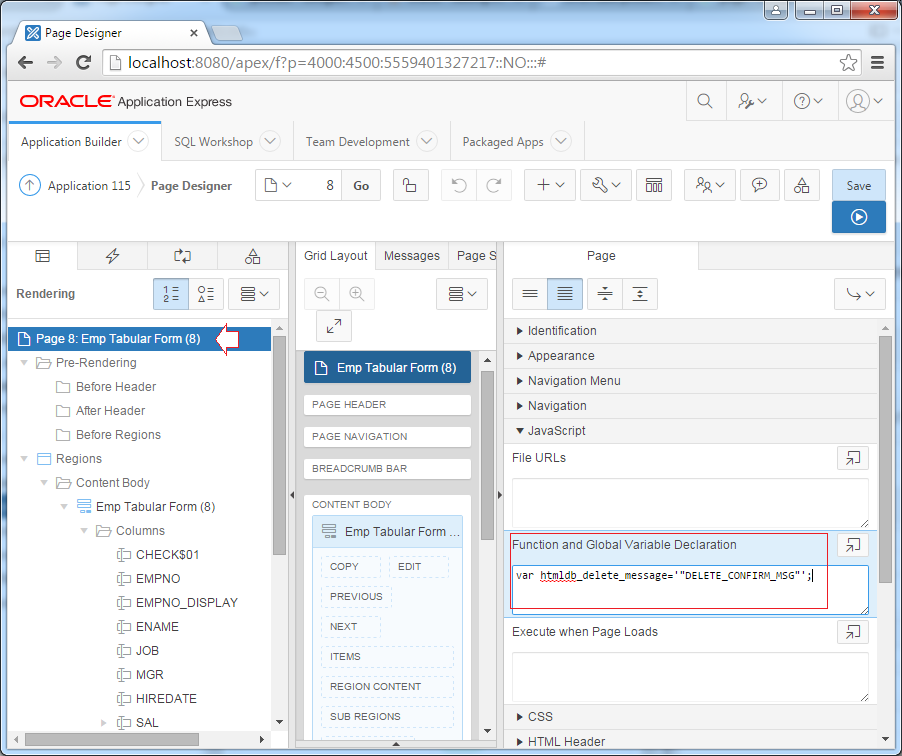Click the File URLs text area
902x756 pixels.
point(690,502)
